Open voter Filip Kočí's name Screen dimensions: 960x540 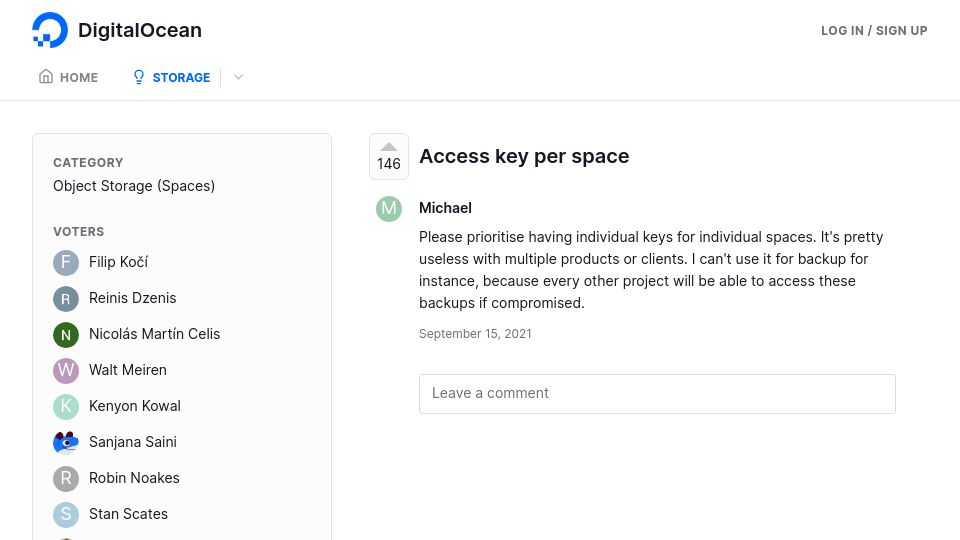tap(118, 262)
